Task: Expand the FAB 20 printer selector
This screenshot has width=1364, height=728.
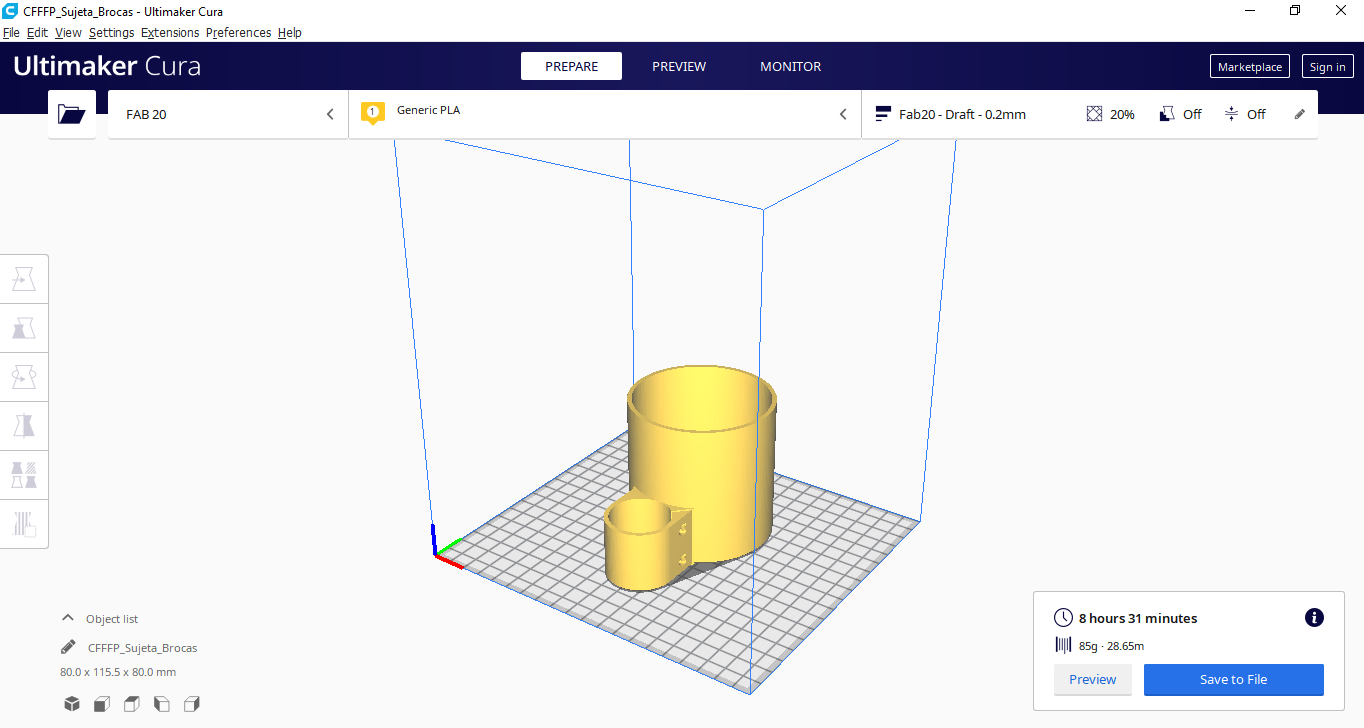Action: coord(228,114)
